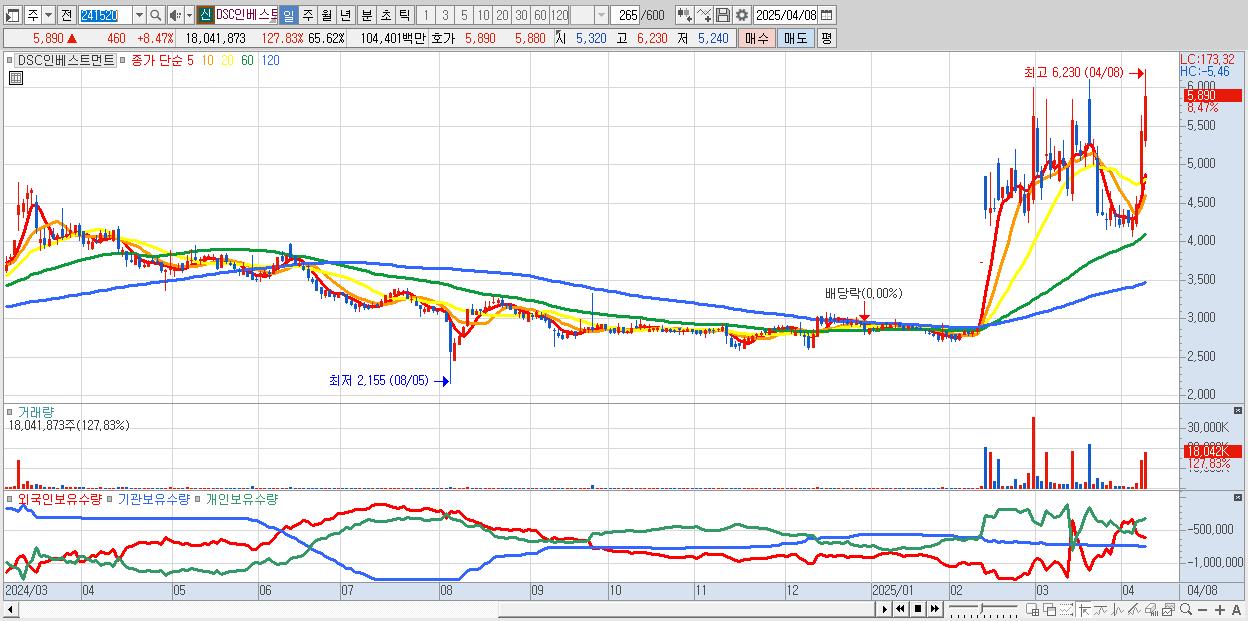Click the save chart floppy disk icon
The width and height of the screenshot is (1248, 621).
[723, 15]
